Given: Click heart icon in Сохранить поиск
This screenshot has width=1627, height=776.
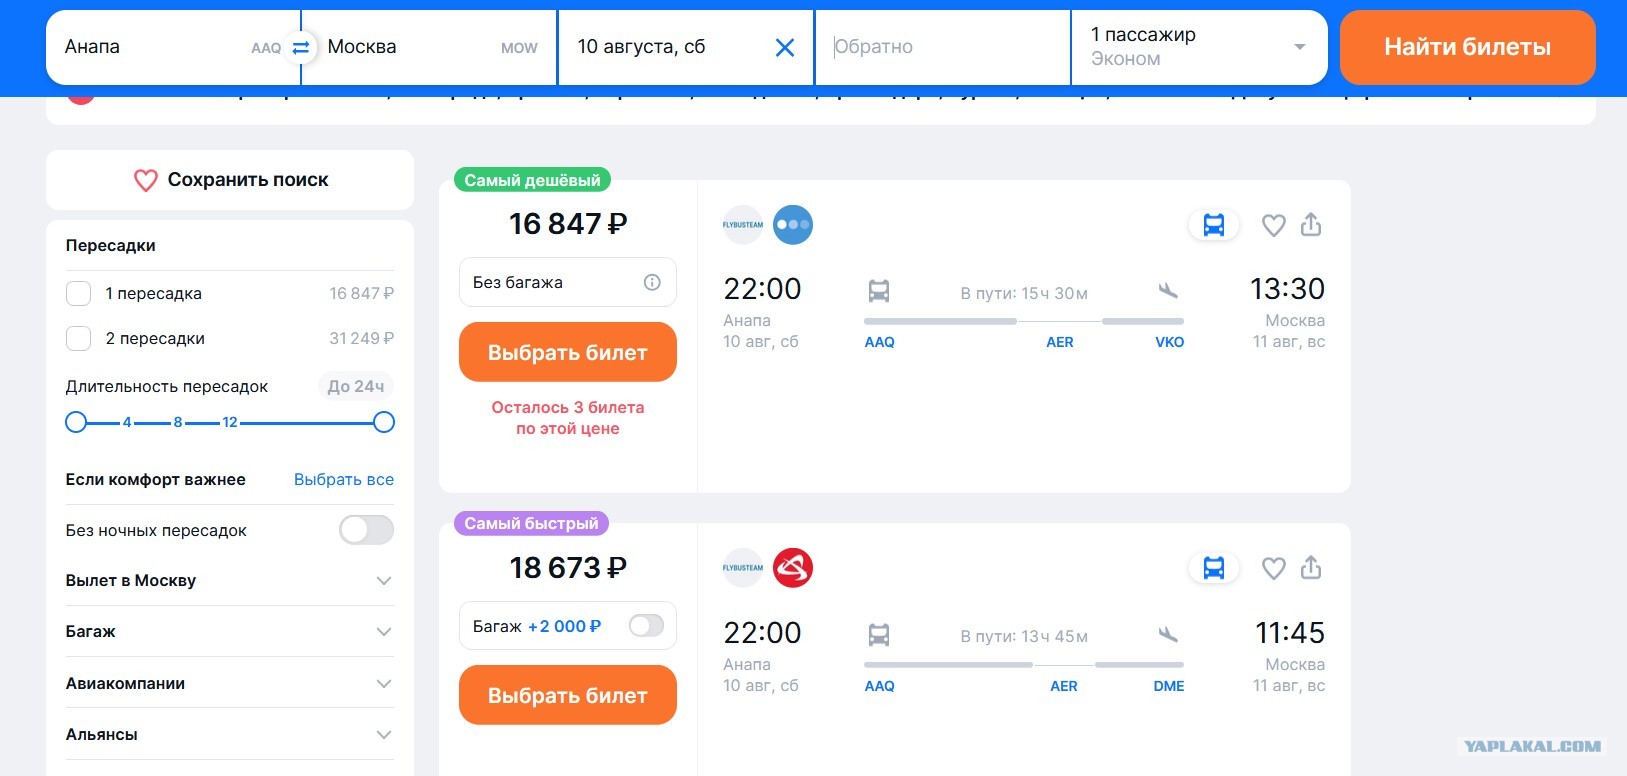Looking at the screenshot, I should [146, 180].
